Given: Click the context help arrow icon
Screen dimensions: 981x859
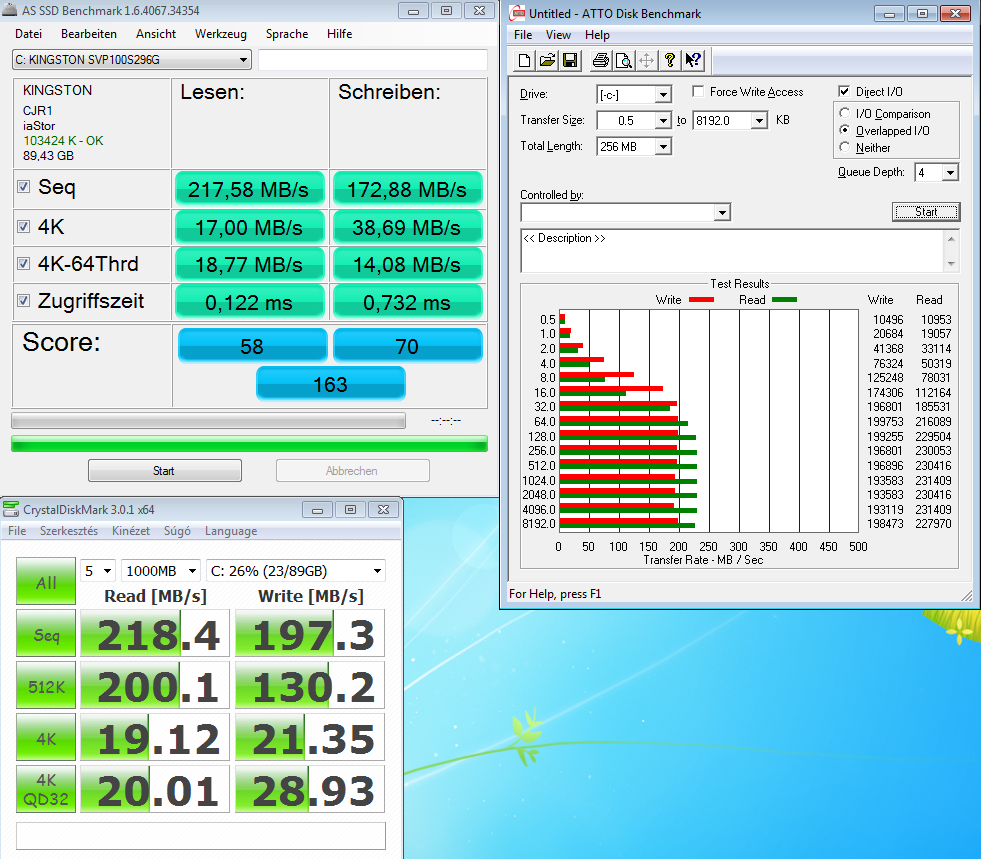Looking at the screenshot, I should [x=694, y=60].
